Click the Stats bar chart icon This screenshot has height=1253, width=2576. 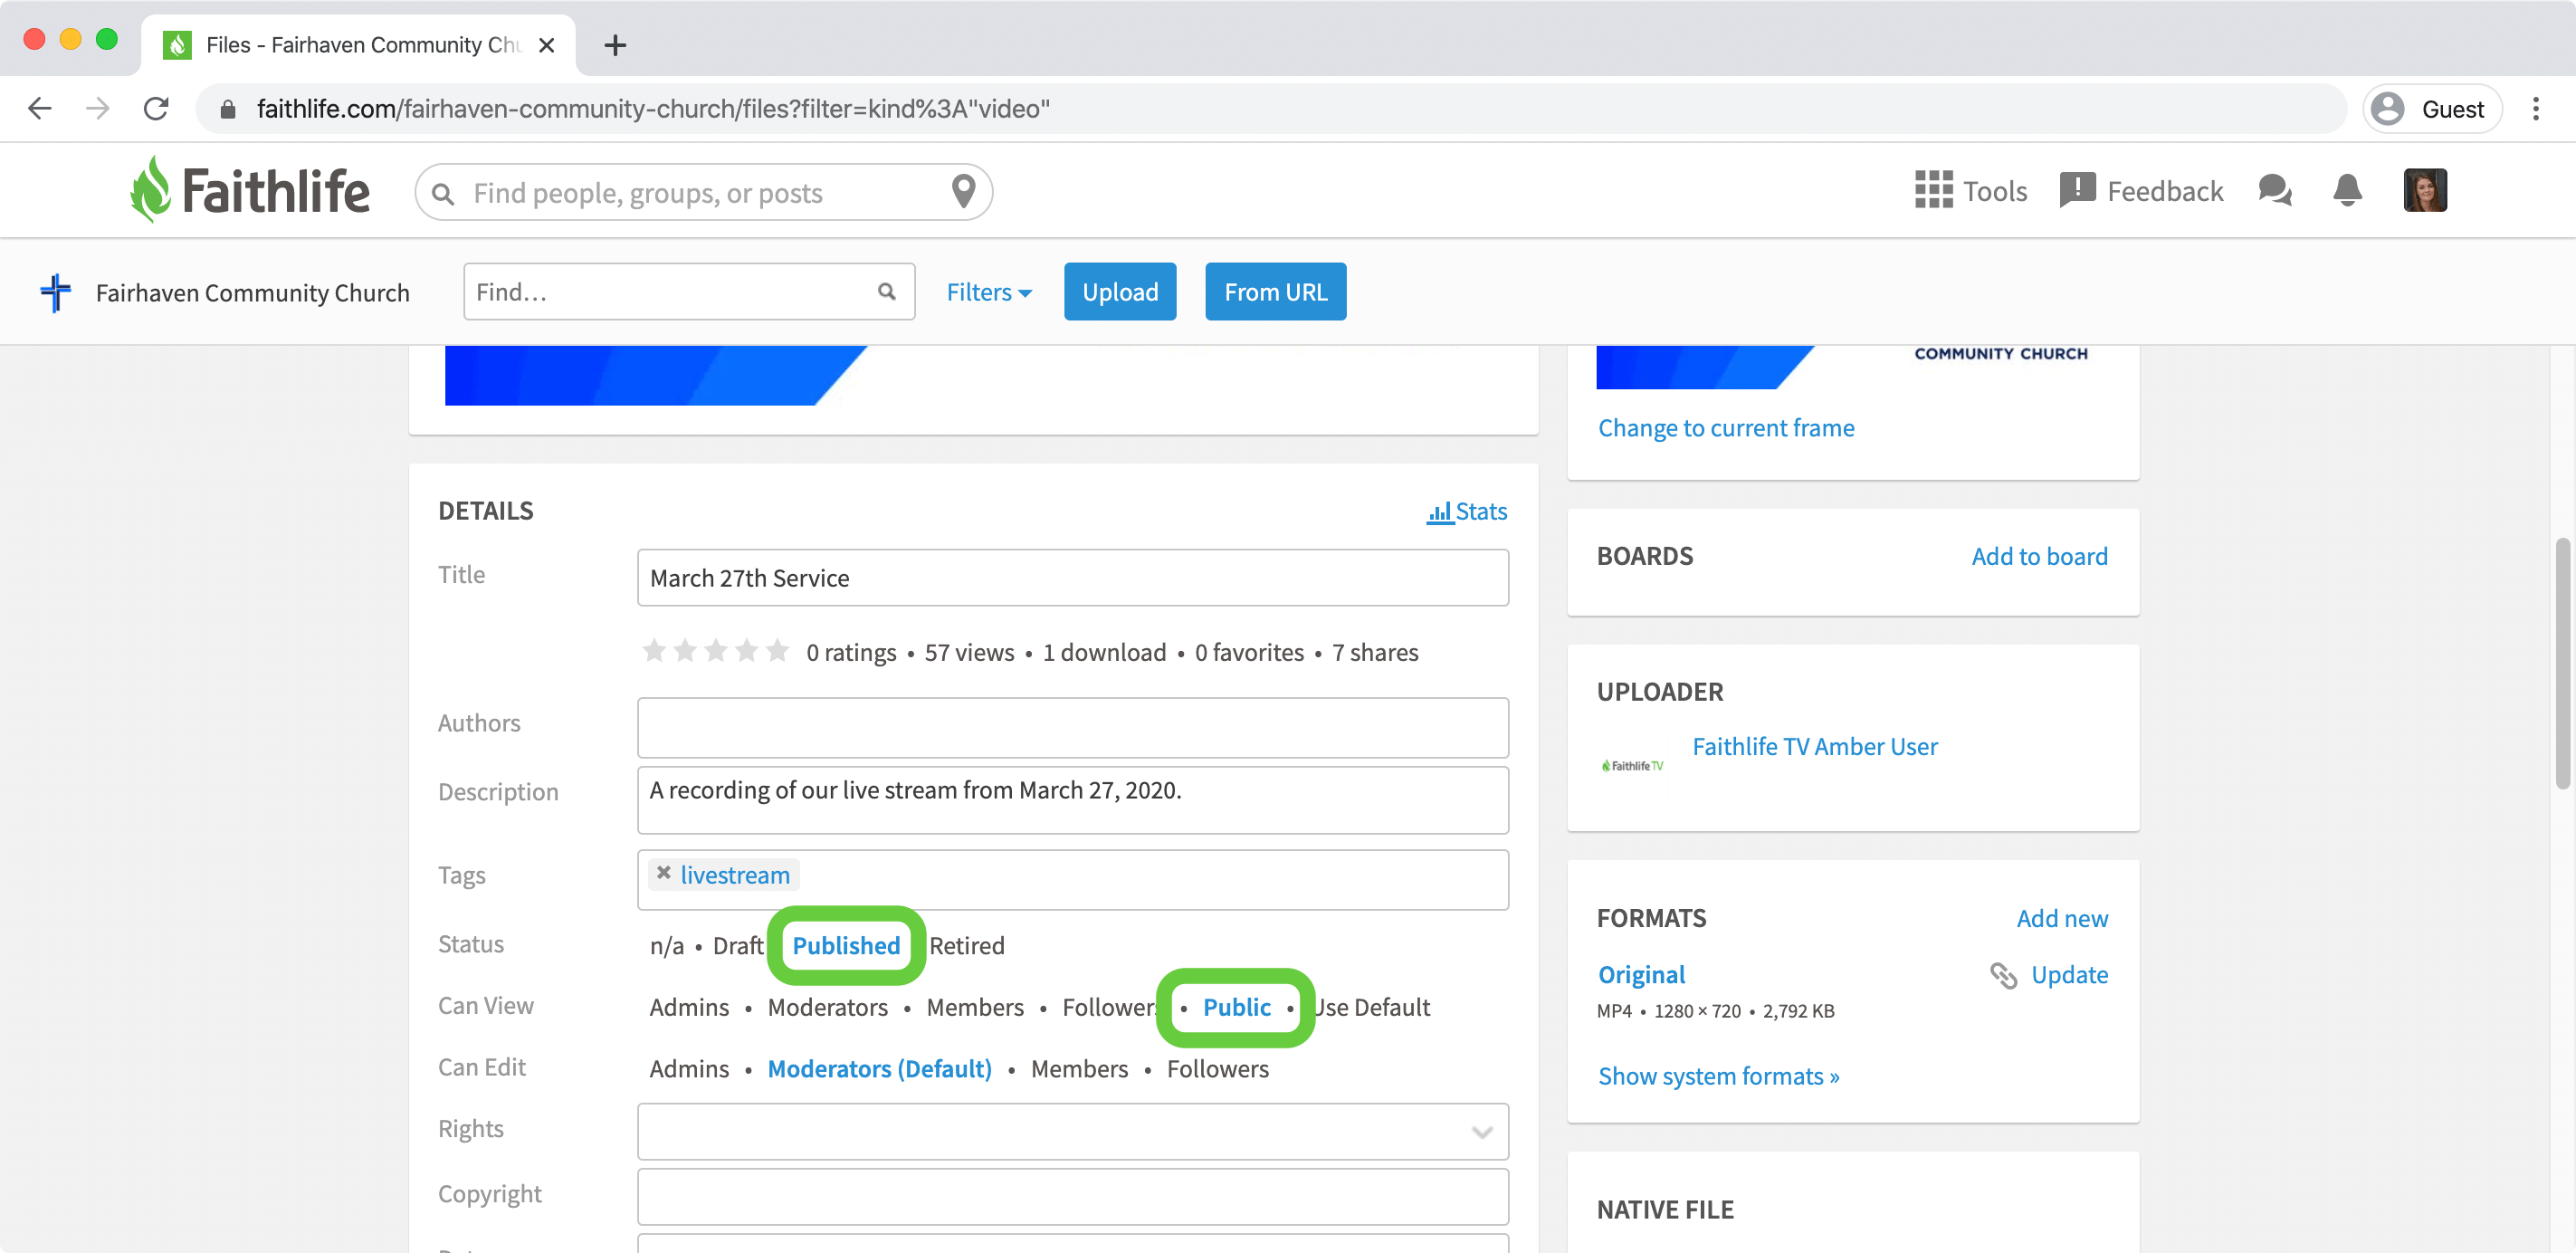tap(1439, 512)
